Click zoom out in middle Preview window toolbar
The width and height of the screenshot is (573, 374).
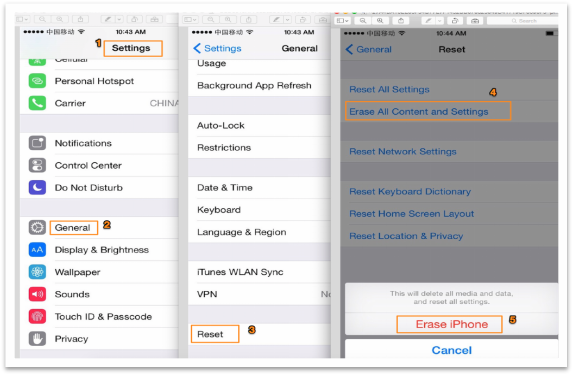point(211,19)
